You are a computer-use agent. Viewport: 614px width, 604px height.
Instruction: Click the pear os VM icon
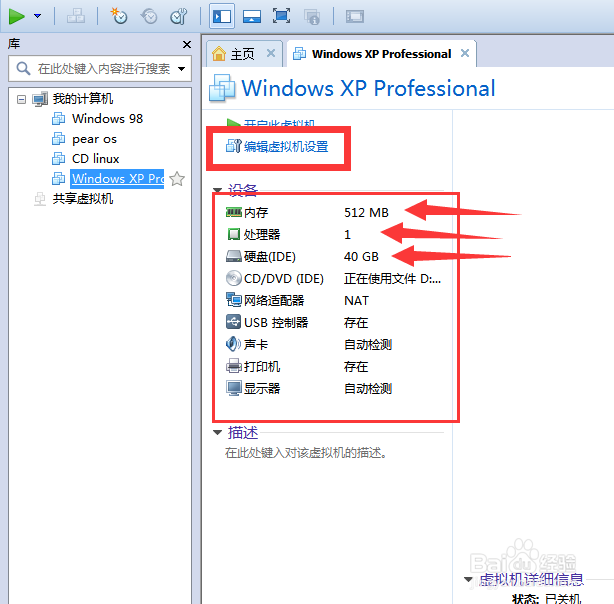tap(59, 139)
